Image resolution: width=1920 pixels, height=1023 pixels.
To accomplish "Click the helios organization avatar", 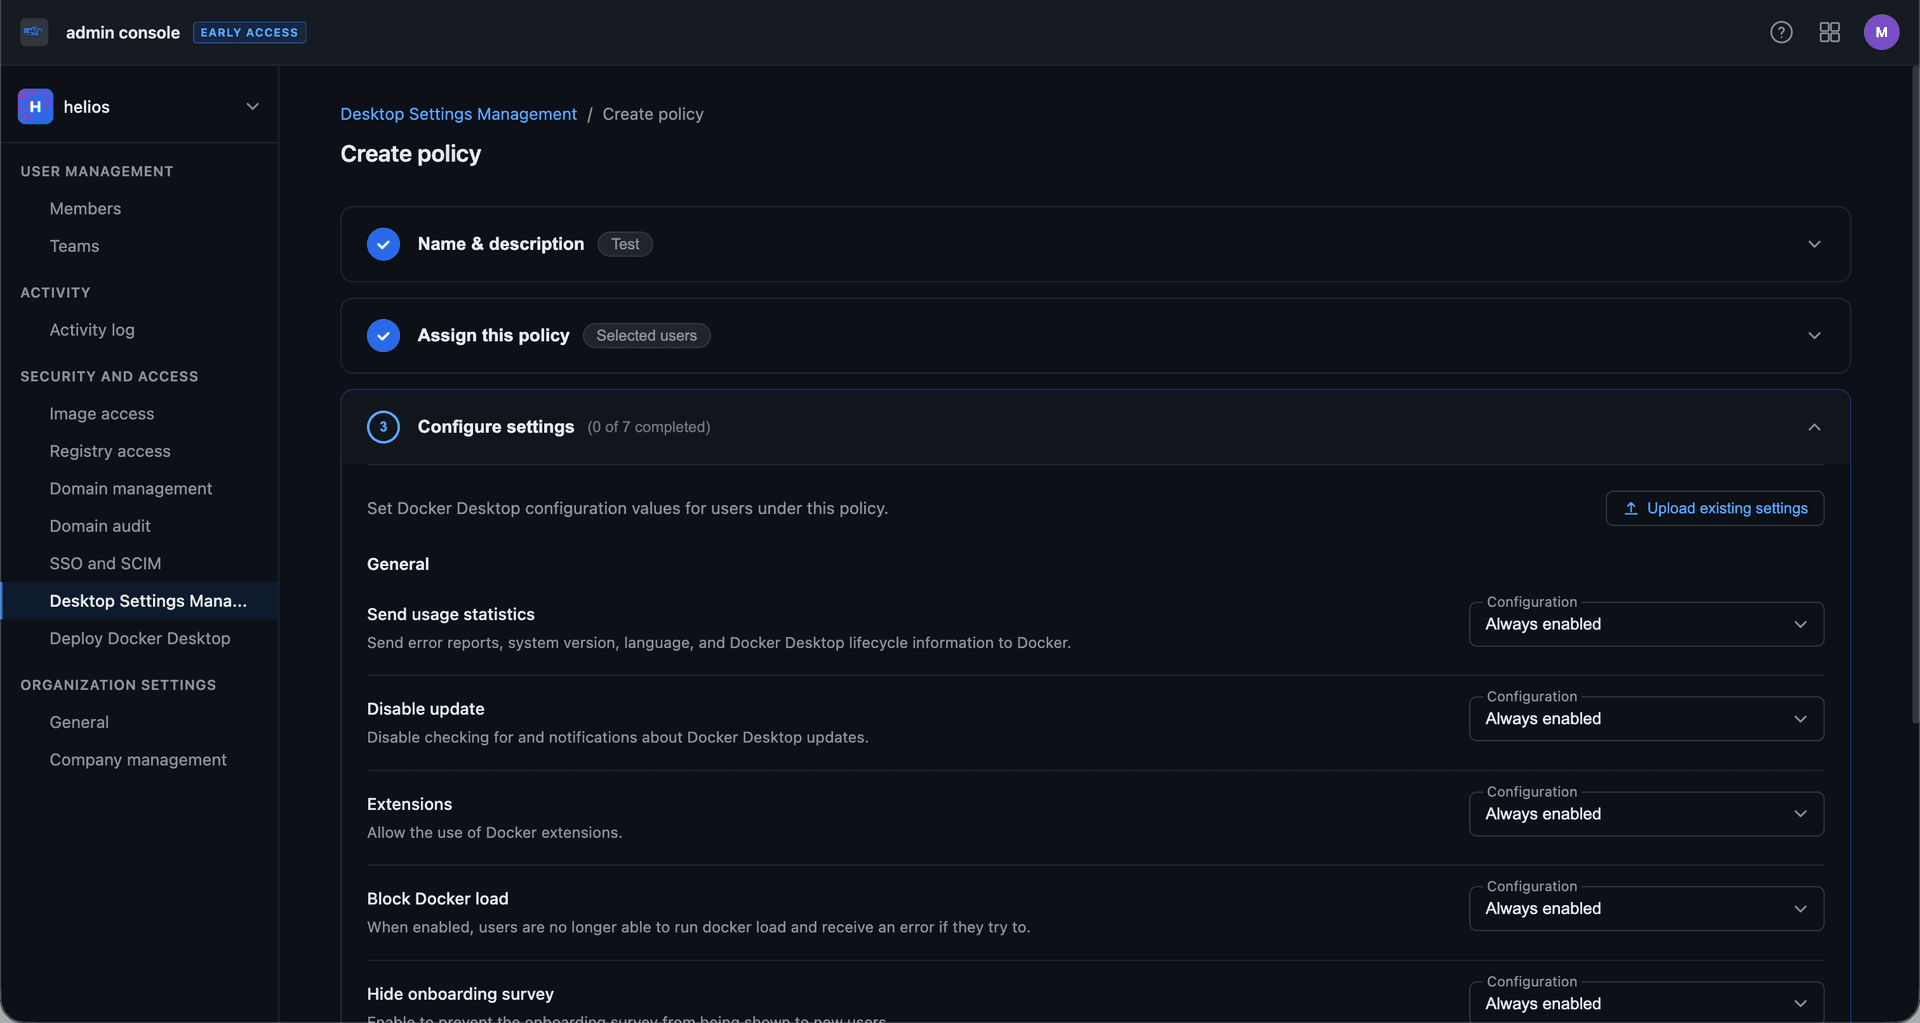I will tap(35, 106).
